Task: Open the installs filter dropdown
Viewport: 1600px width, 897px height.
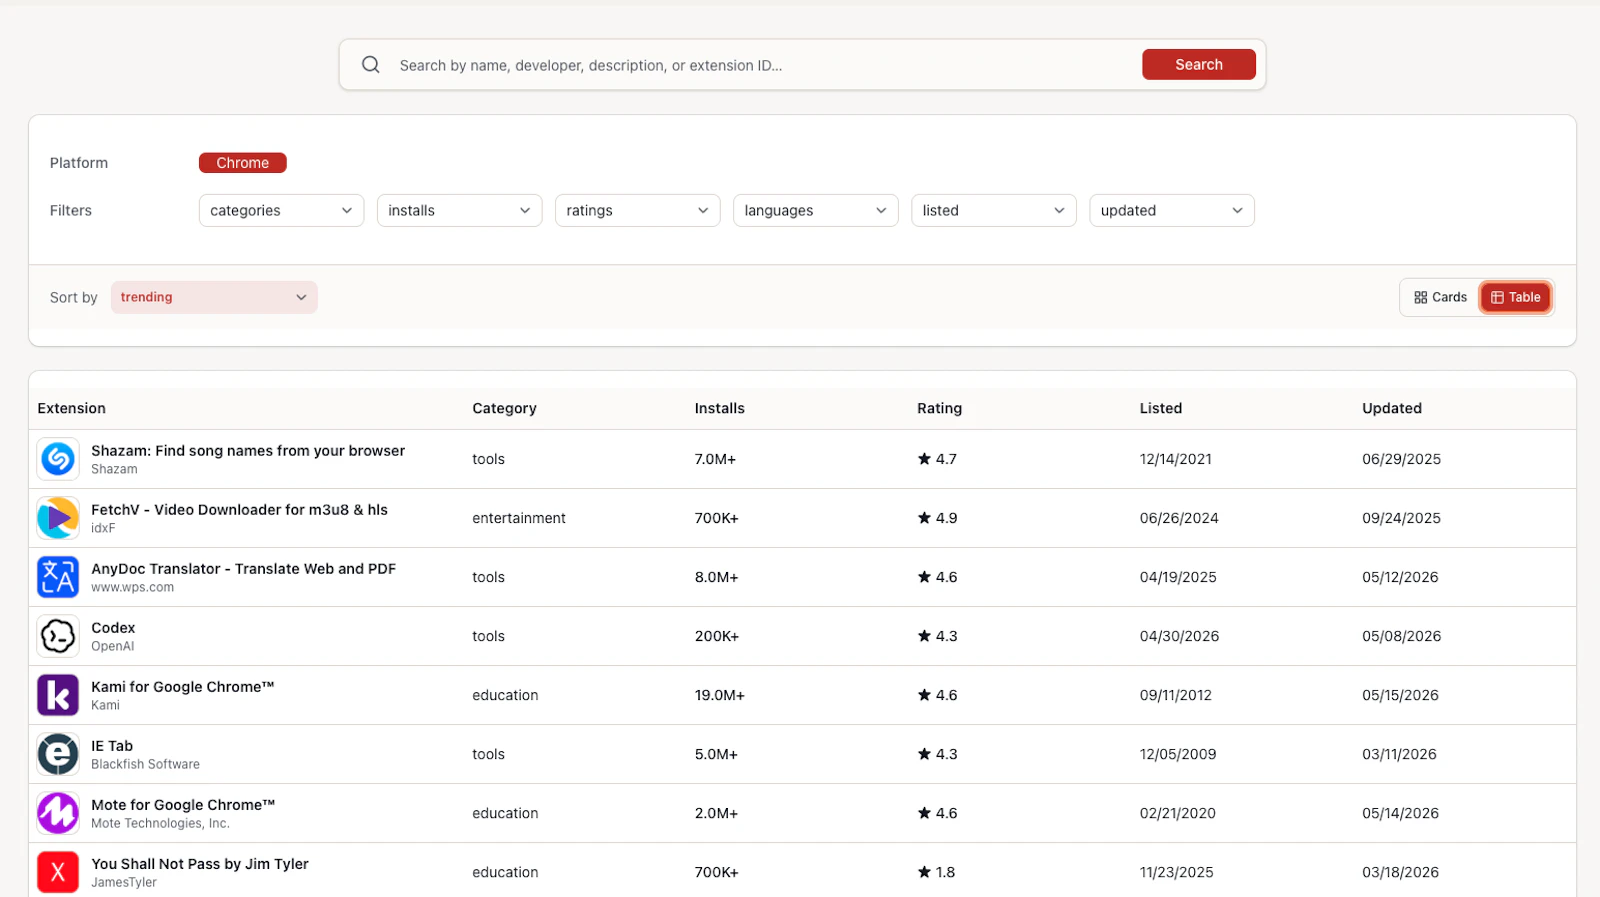Action: [459, 211]
